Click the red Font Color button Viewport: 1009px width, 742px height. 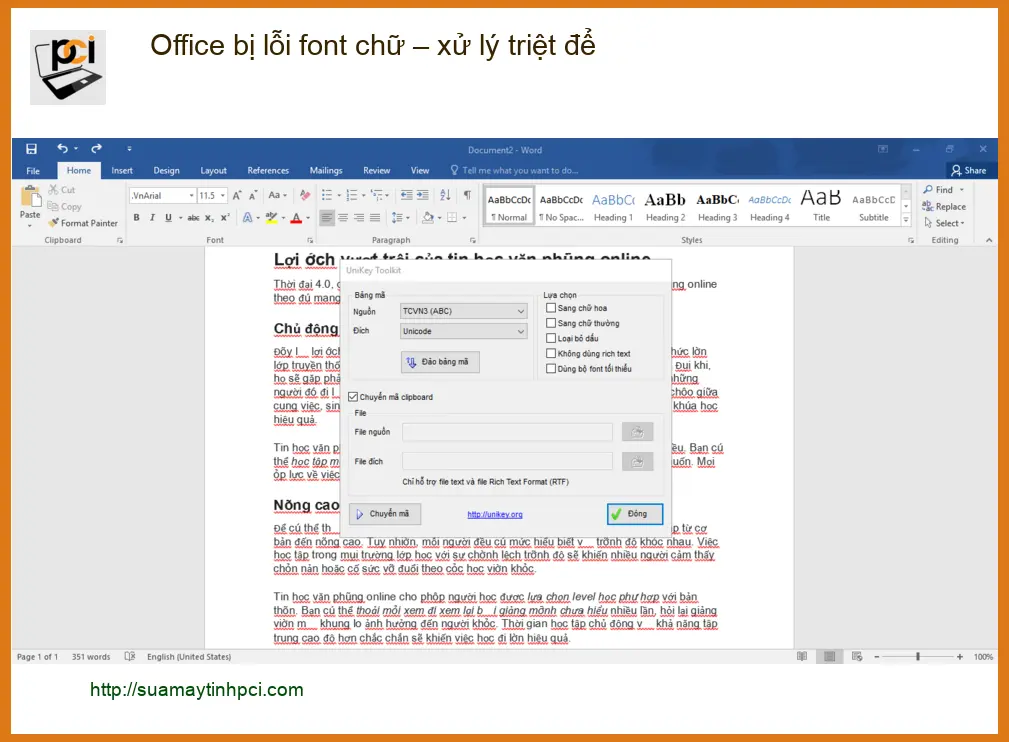(296, 218)
